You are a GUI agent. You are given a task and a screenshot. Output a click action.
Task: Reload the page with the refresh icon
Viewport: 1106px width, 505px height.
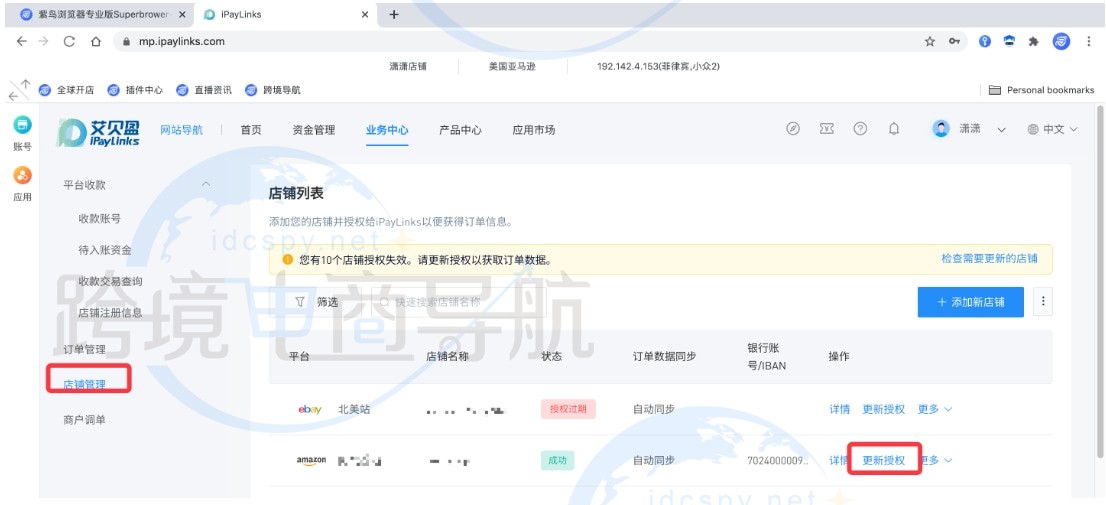(x=69, y=42)
